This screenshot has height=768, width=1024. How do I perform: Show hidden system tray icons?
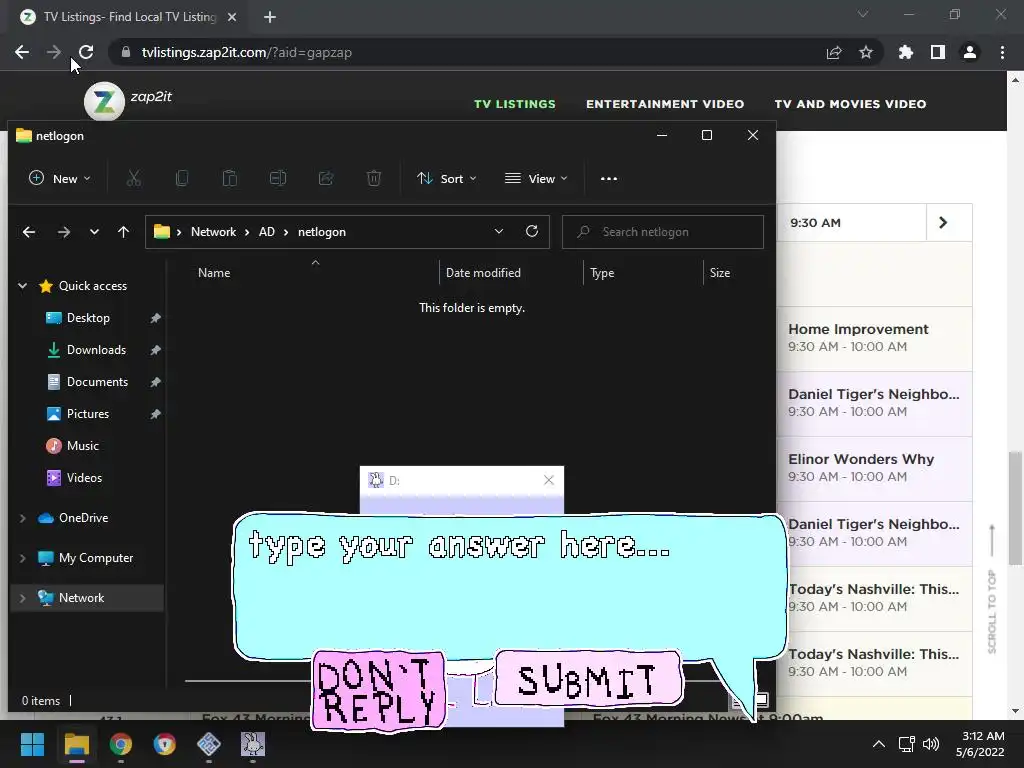(879, 744)
